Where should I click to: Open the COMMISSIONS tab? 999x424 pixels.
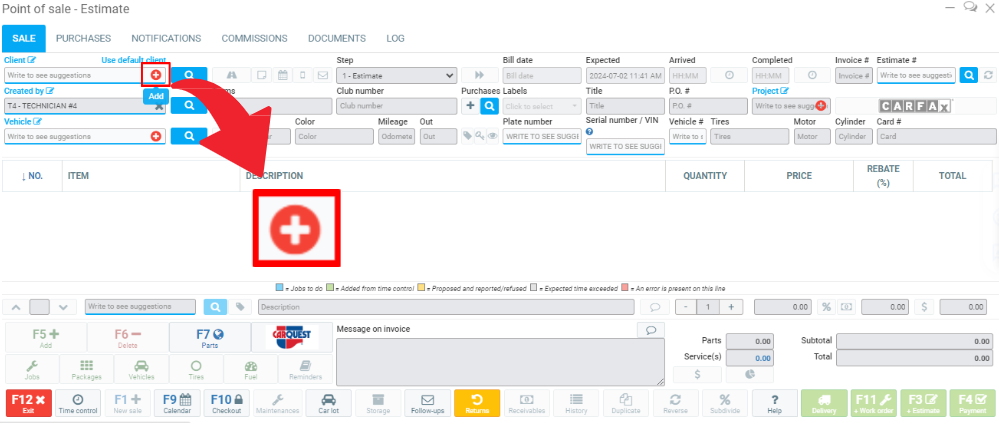pyautogui.click(x=255, y=38)
